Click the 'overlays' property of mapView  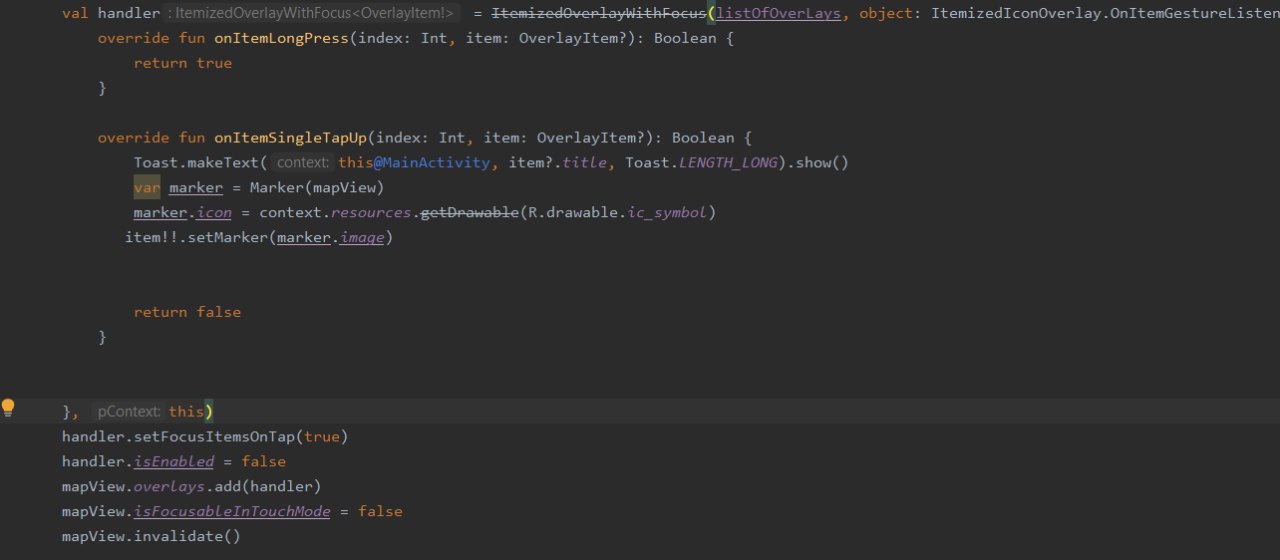(x=169, y=487)
